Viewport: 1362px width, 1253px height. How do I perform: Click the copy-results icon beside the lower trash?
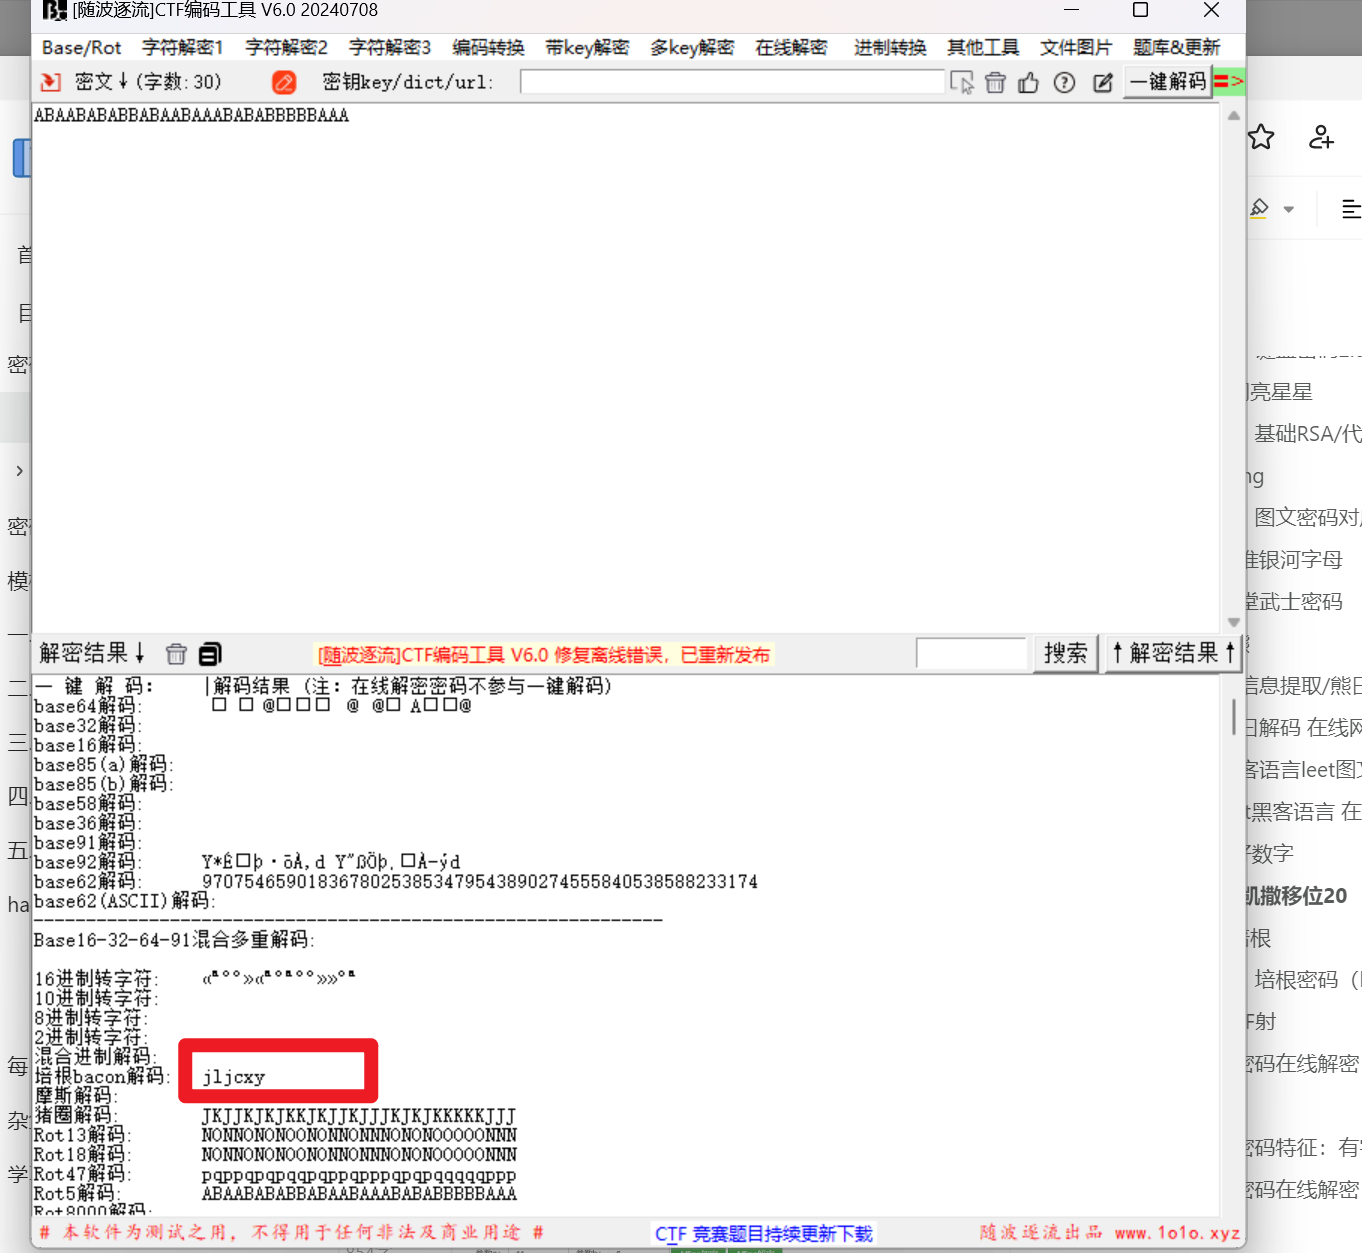pos(210,654)
